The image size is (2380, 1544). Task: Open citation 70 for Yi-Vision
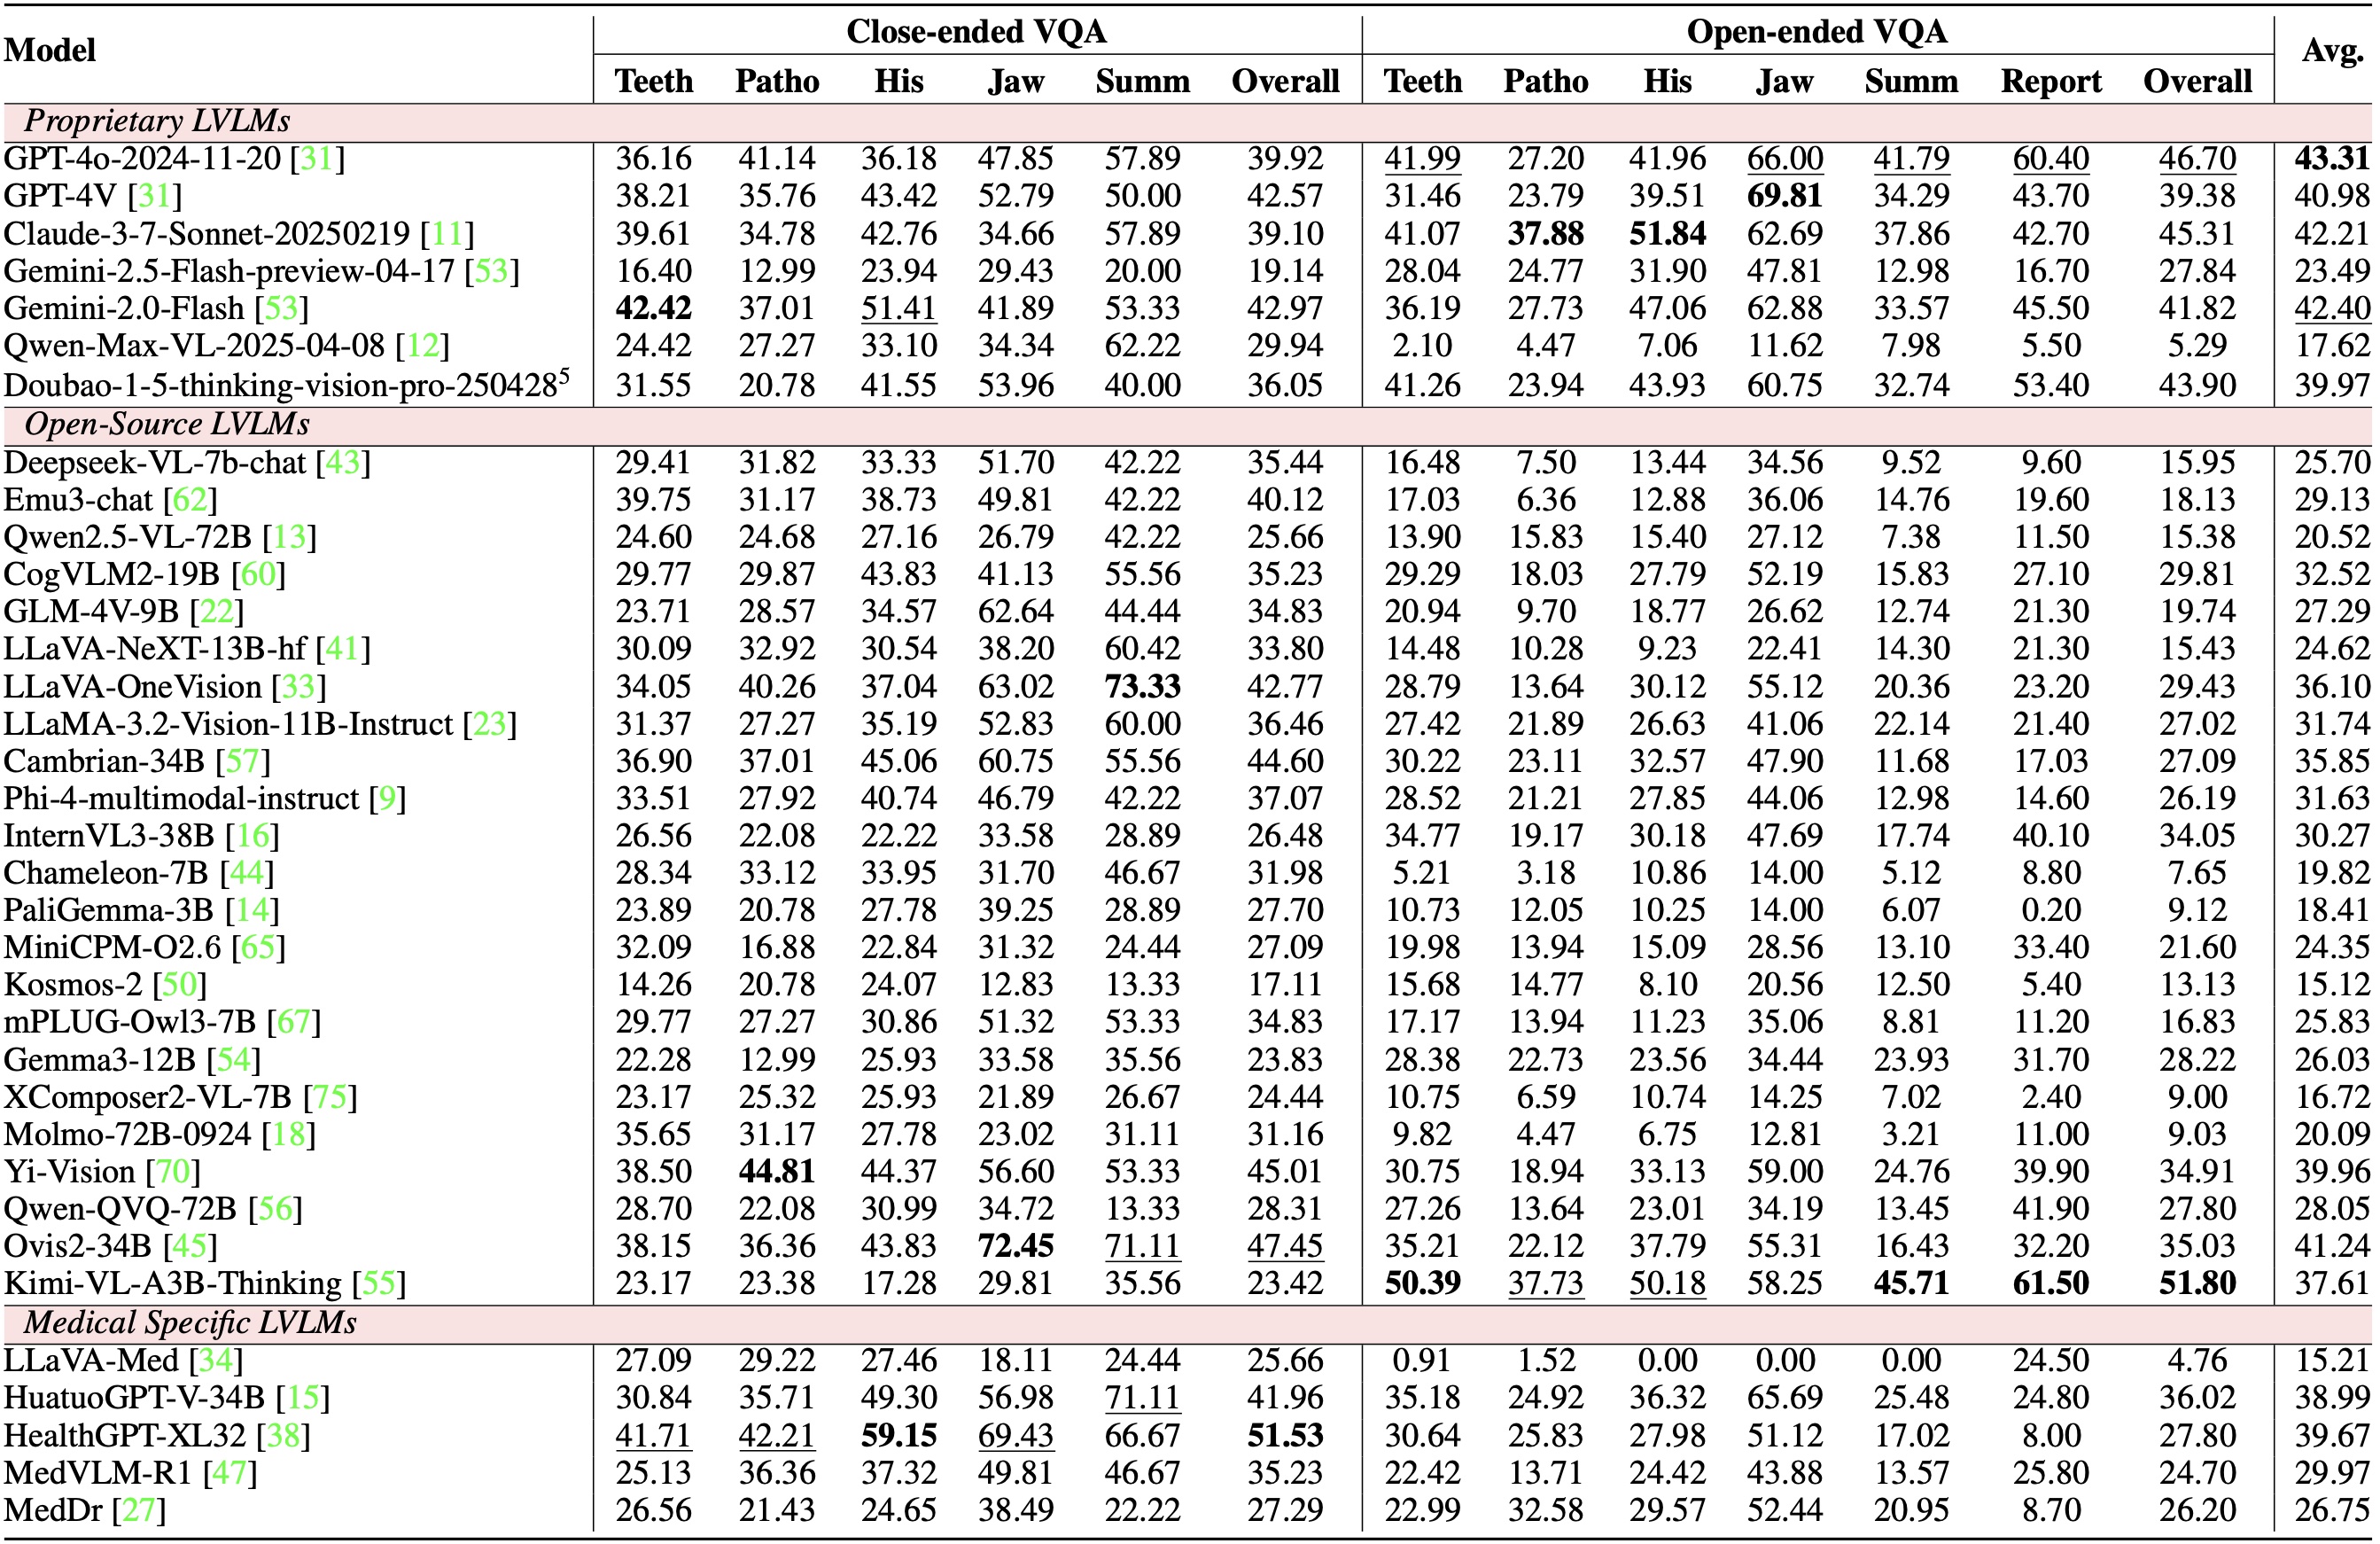(x=173, y=1172)
